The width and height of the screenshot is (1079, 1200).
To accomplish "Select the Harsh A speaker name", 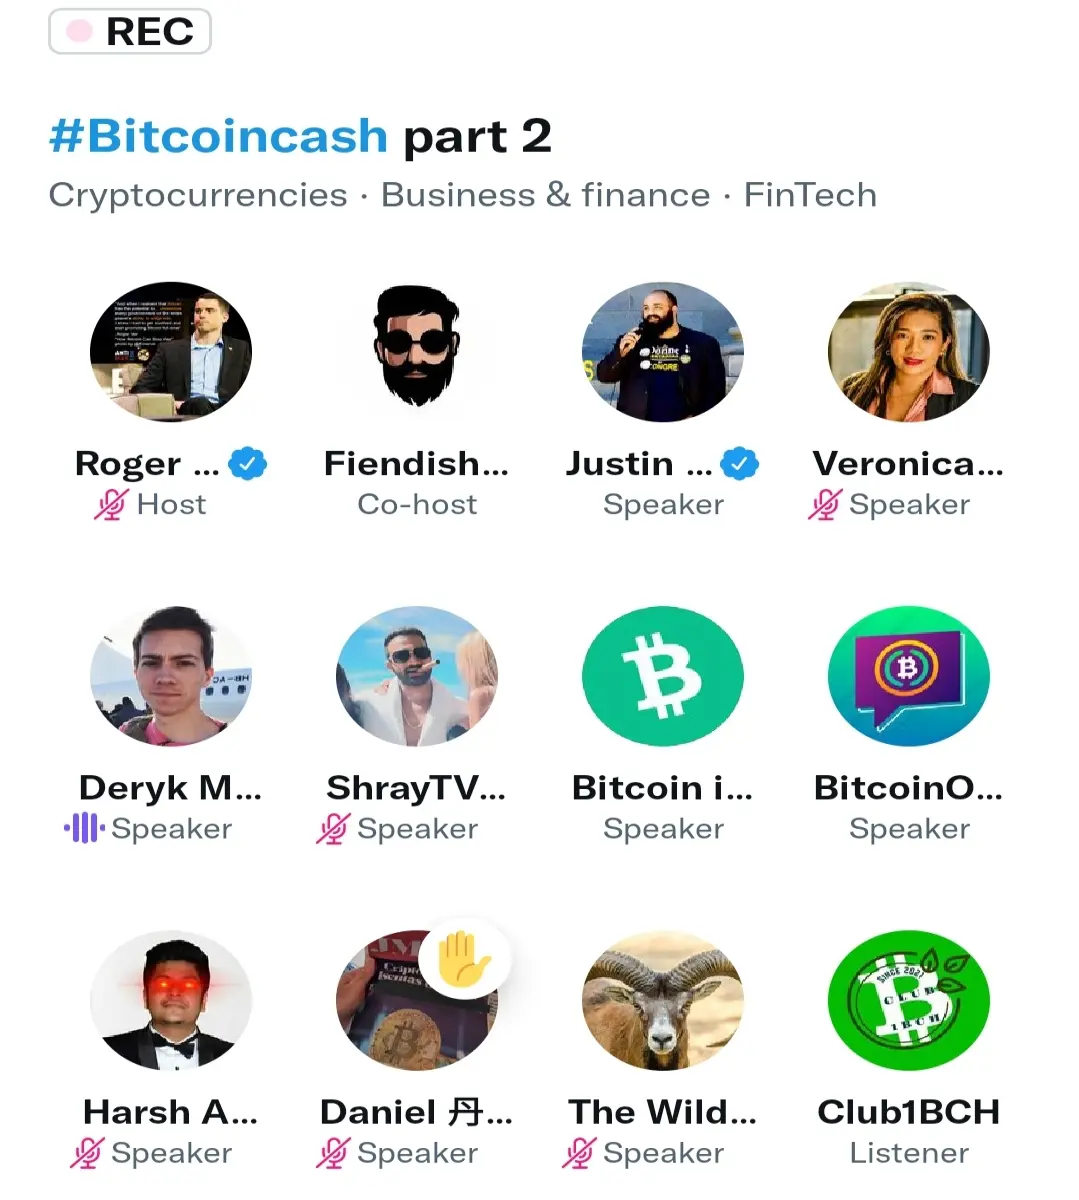I will 171,1111.
